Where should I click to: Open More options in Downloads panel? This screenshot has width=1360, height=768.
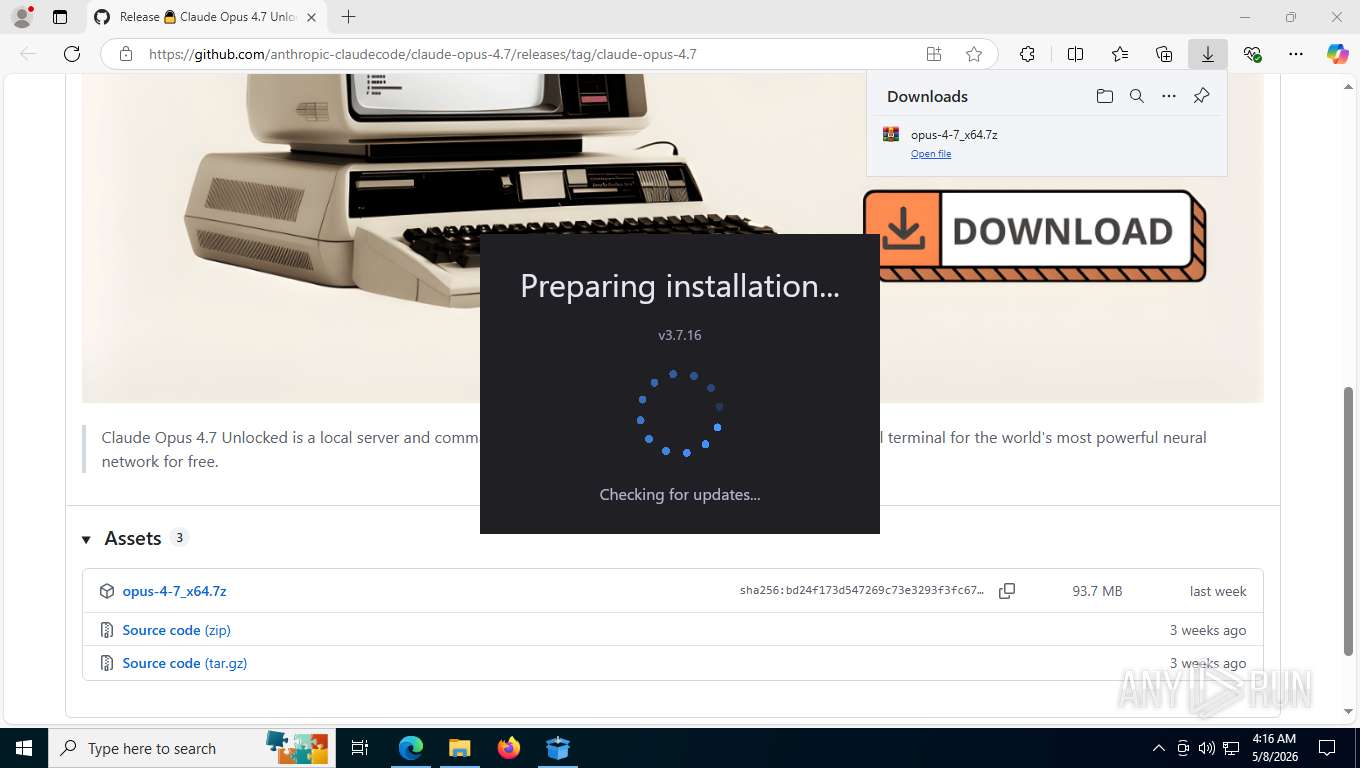tap(1168, 96)
